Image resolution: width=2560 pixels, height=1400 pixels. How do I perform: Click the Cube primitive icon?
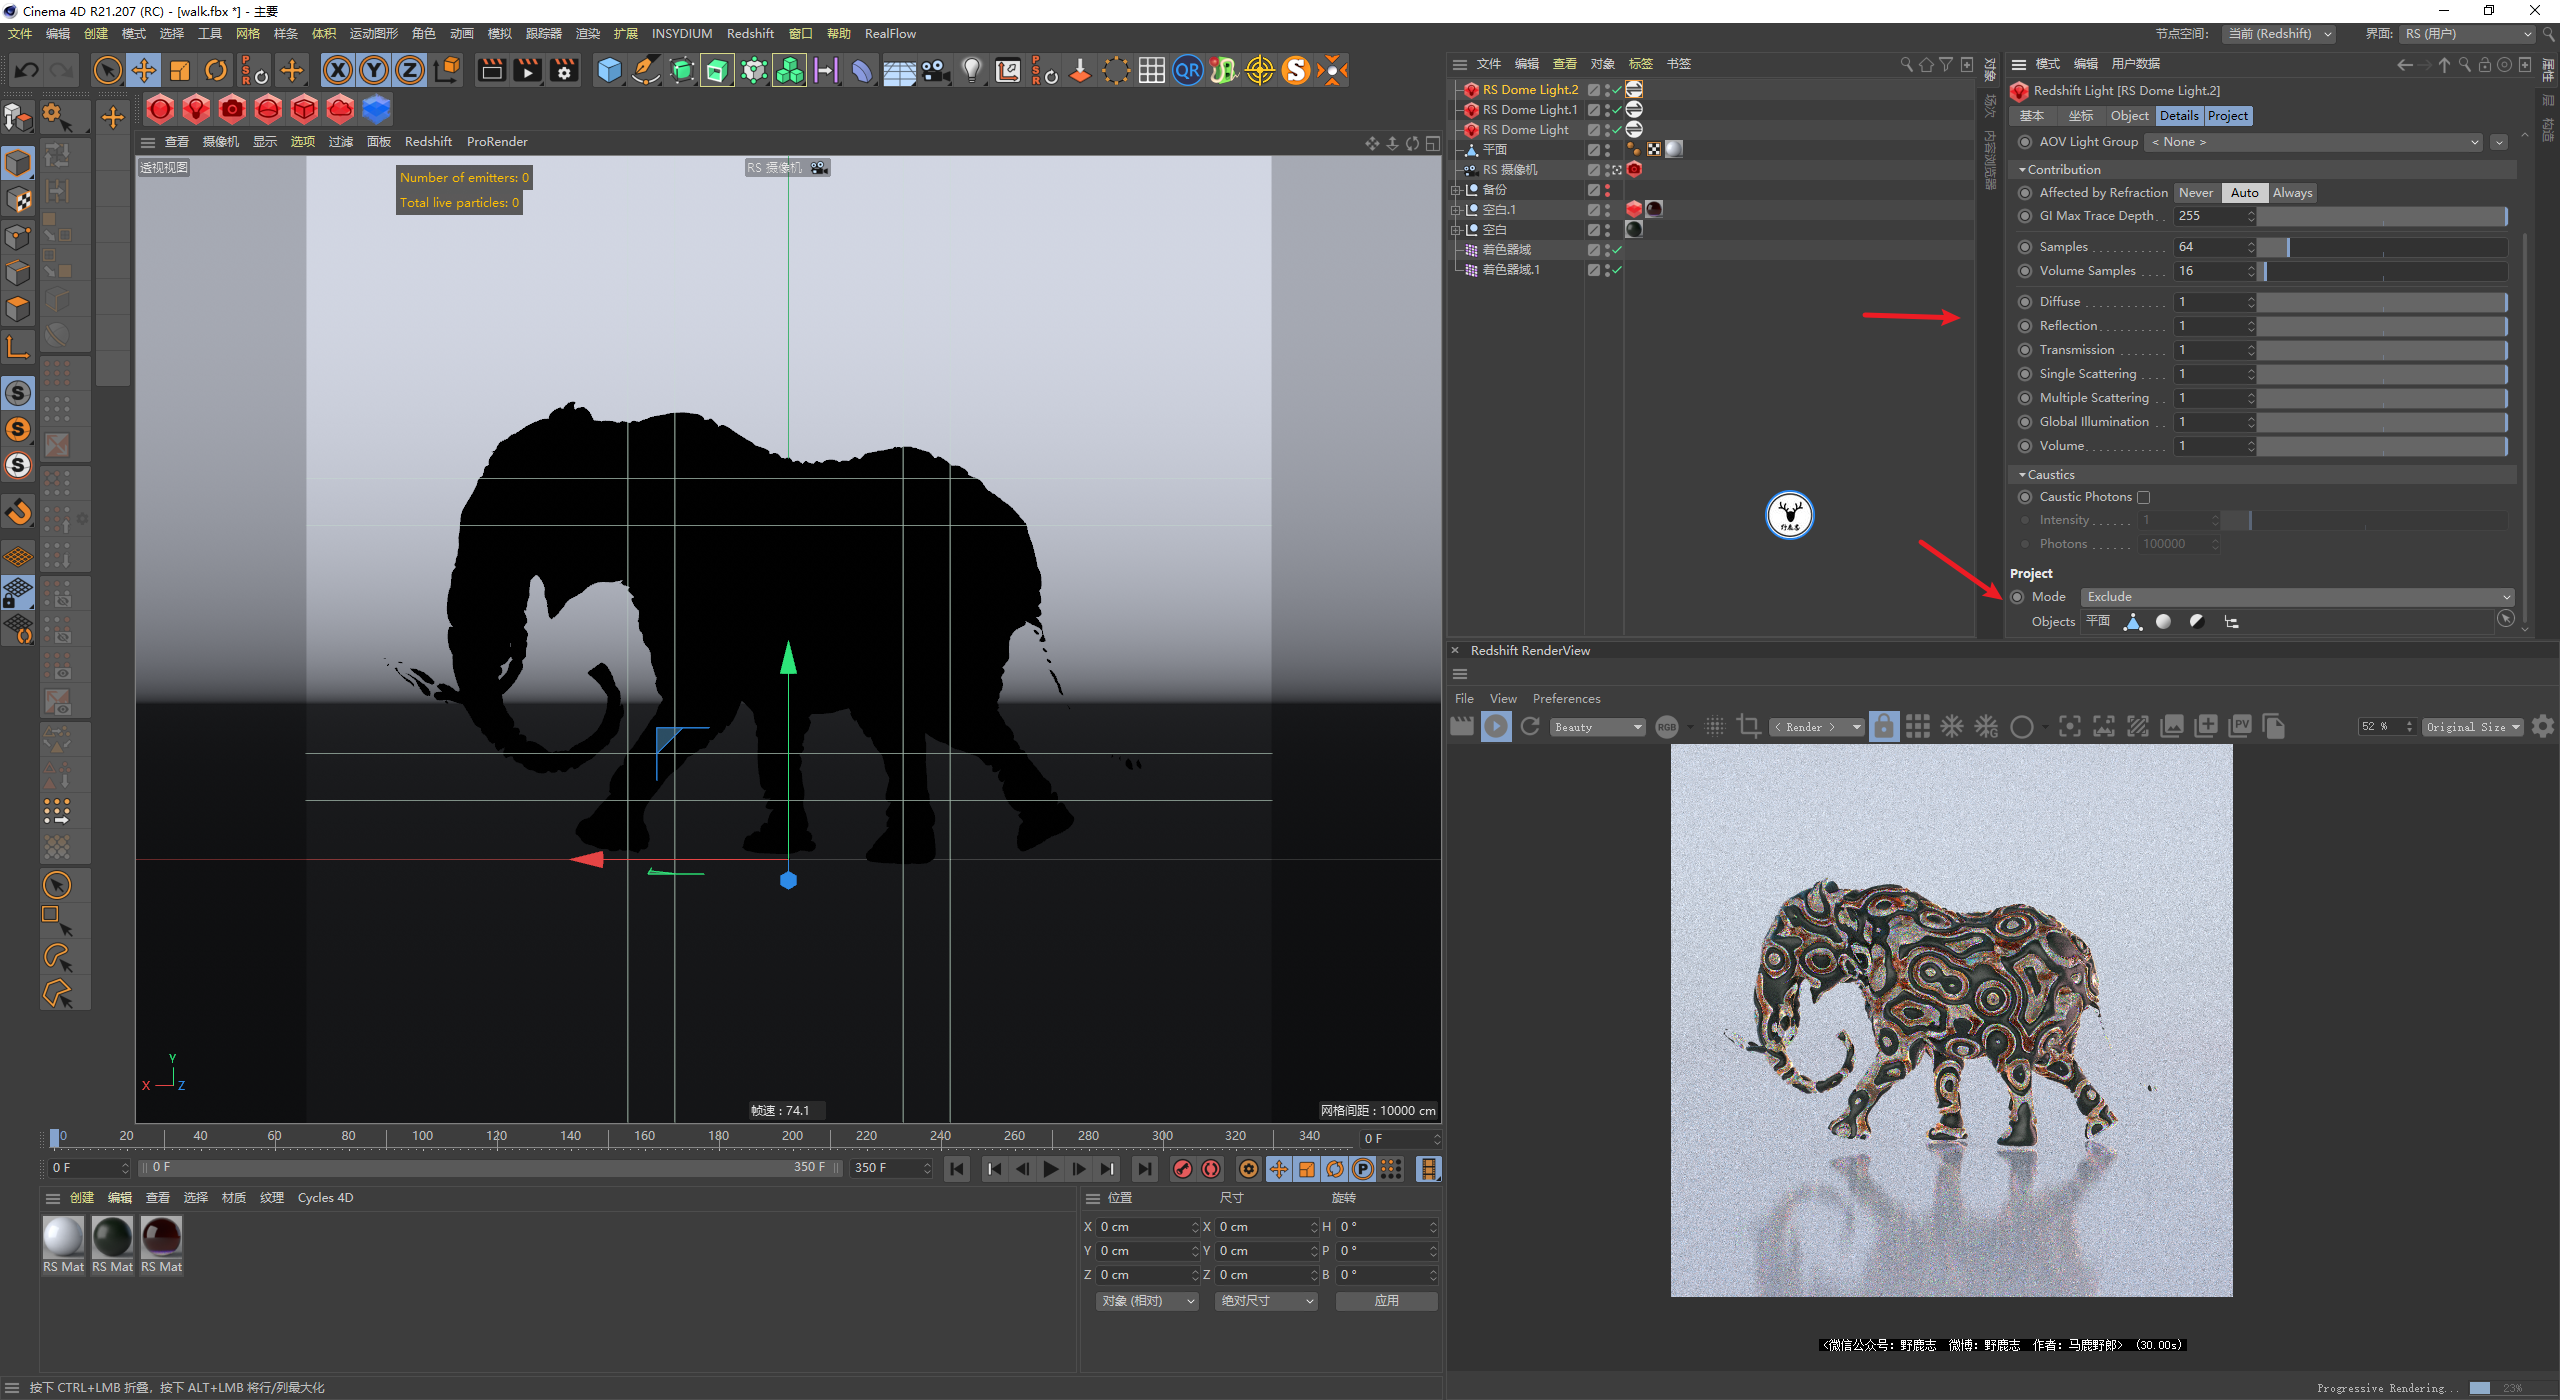point(609,70)
